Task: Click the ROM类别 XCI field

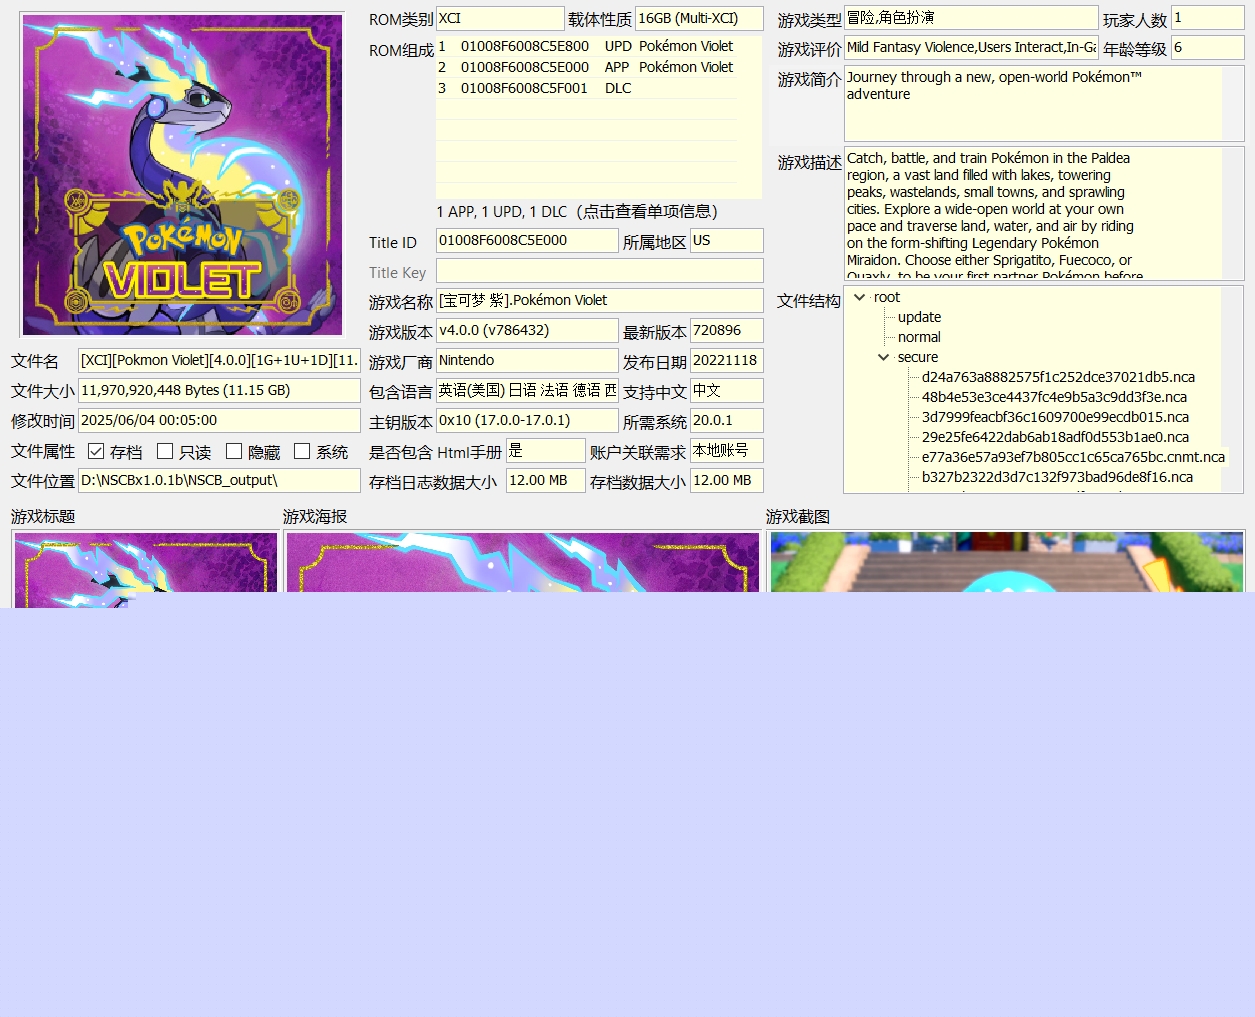Action: pos(500,19)
